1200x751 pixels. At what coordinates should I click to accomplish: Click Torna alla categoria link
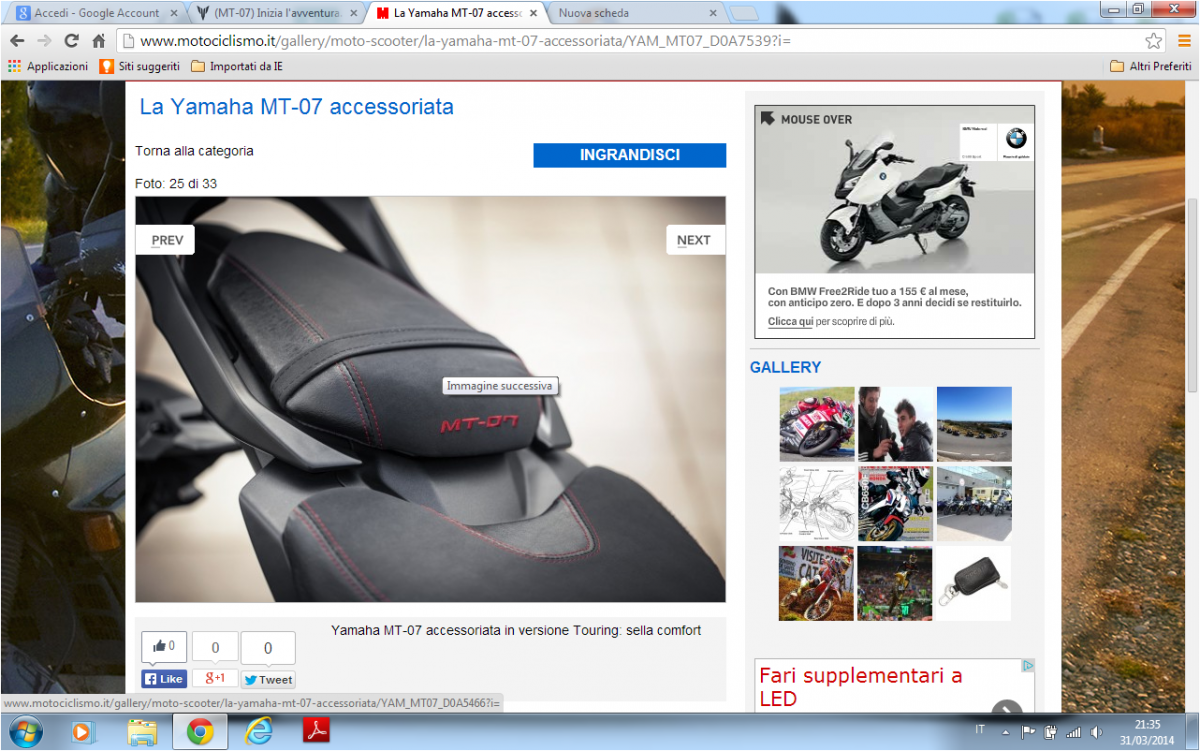pos(194,151)
